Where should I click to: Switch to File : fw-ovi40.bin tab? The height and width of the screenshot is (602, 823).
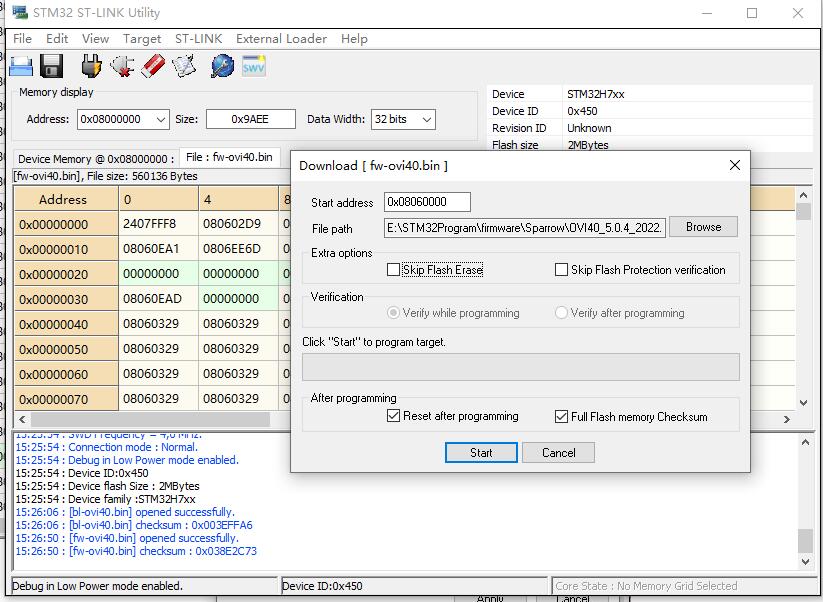tap(229, 157)
